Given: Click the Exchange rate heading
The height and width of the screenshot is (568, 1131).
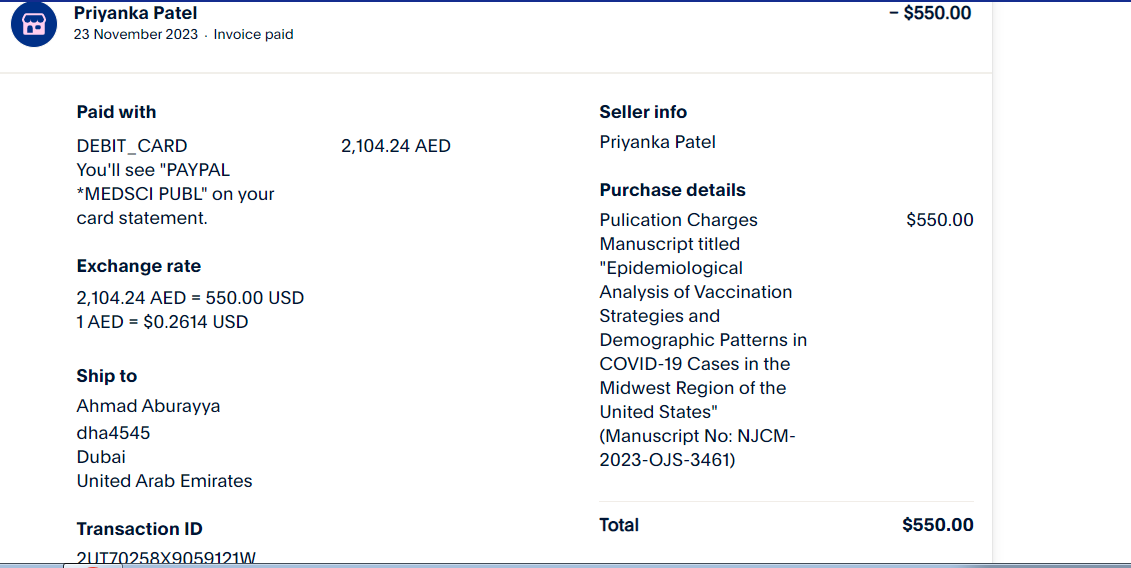Looking at the screenshot, I should point(138,266).
